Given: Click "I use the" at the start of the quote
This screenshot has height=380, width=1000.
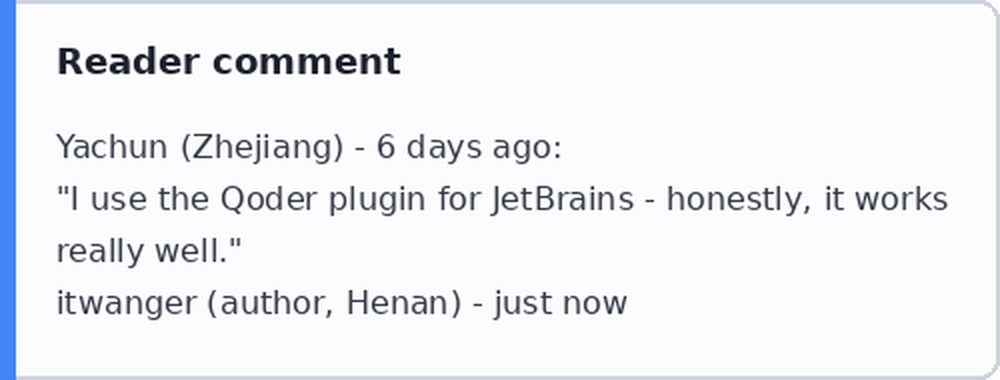Looking at the screenshot, I should click(x=133, y=200).
